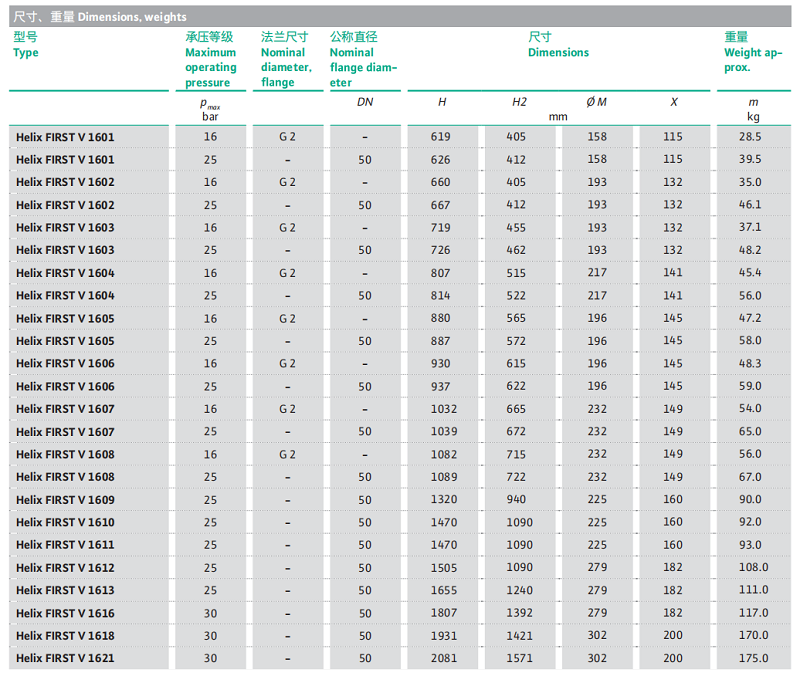This screenshot has height=676, width=800.
Task: Click weight value '46.1'
Action: tap(750, 205)
